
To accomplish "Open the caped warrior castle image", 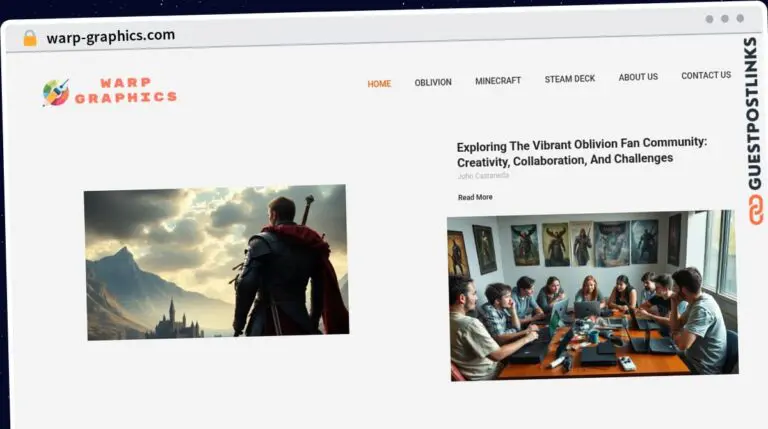I will point(216,262).
